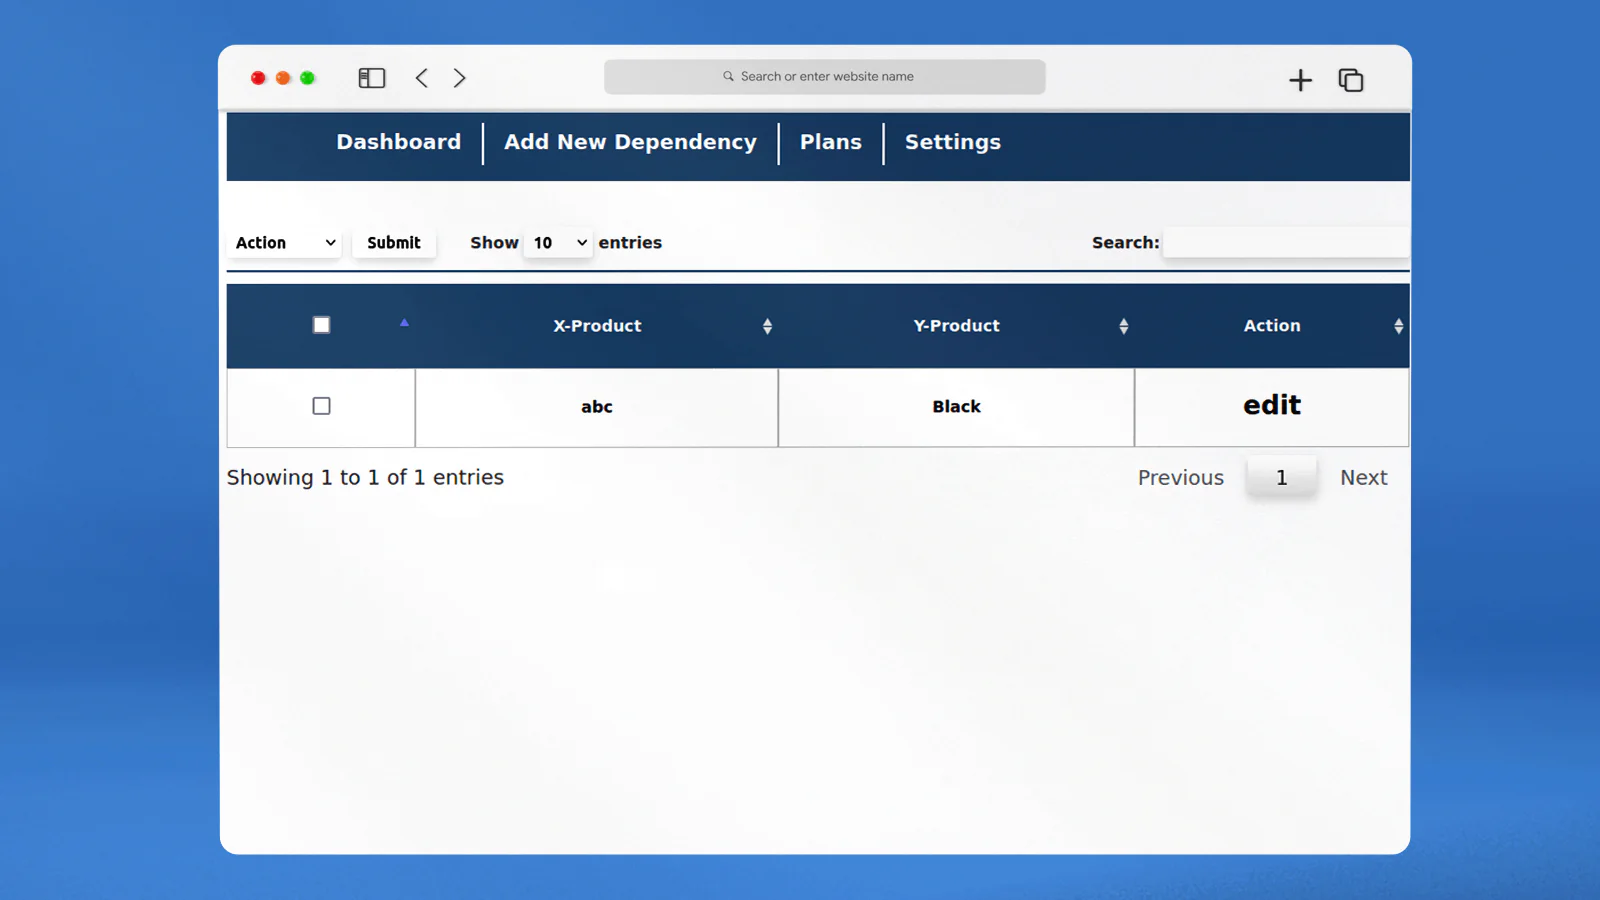
Task: Click the browser address bar
Action: coord(825,77)
